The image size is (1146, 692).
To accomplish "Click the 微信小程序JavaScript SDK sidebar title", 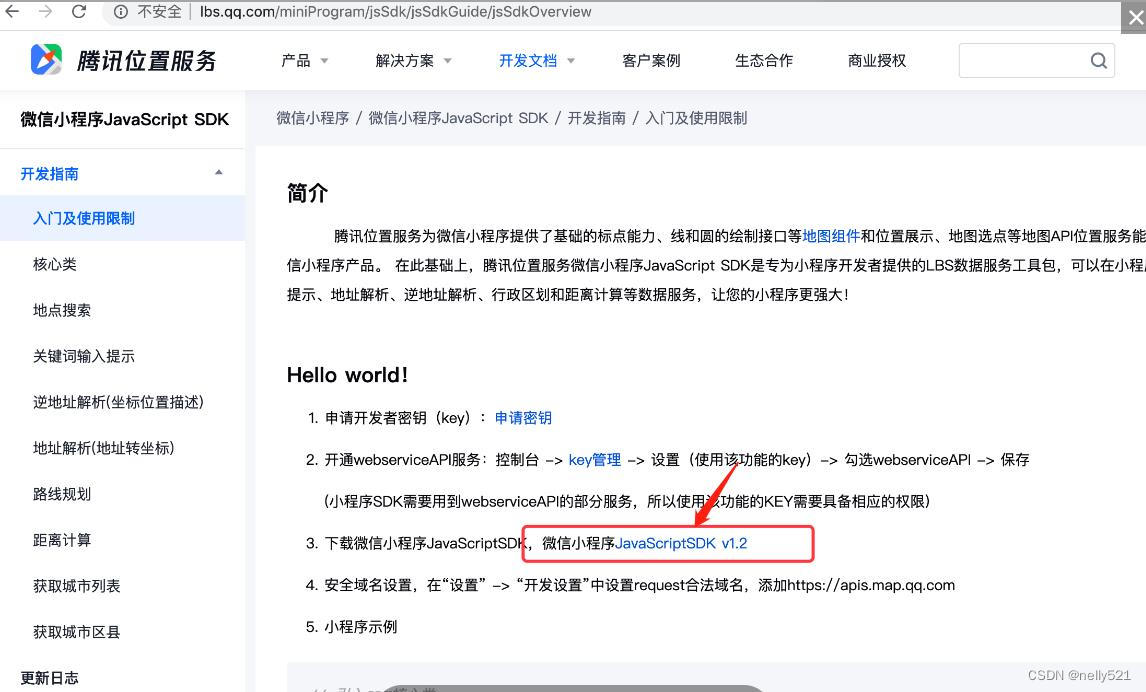I will click(x=125, y=119).
